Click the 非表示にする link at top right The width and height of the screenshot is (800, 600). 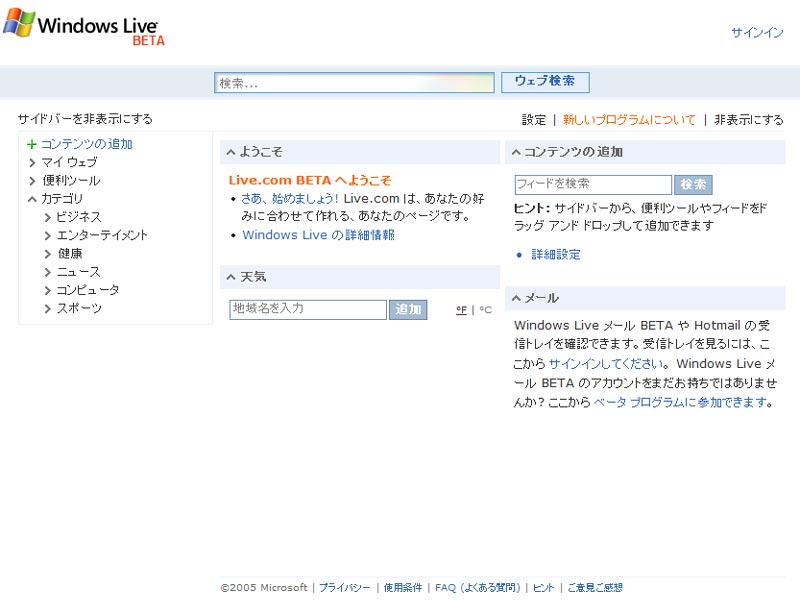[x=748, y=120]
